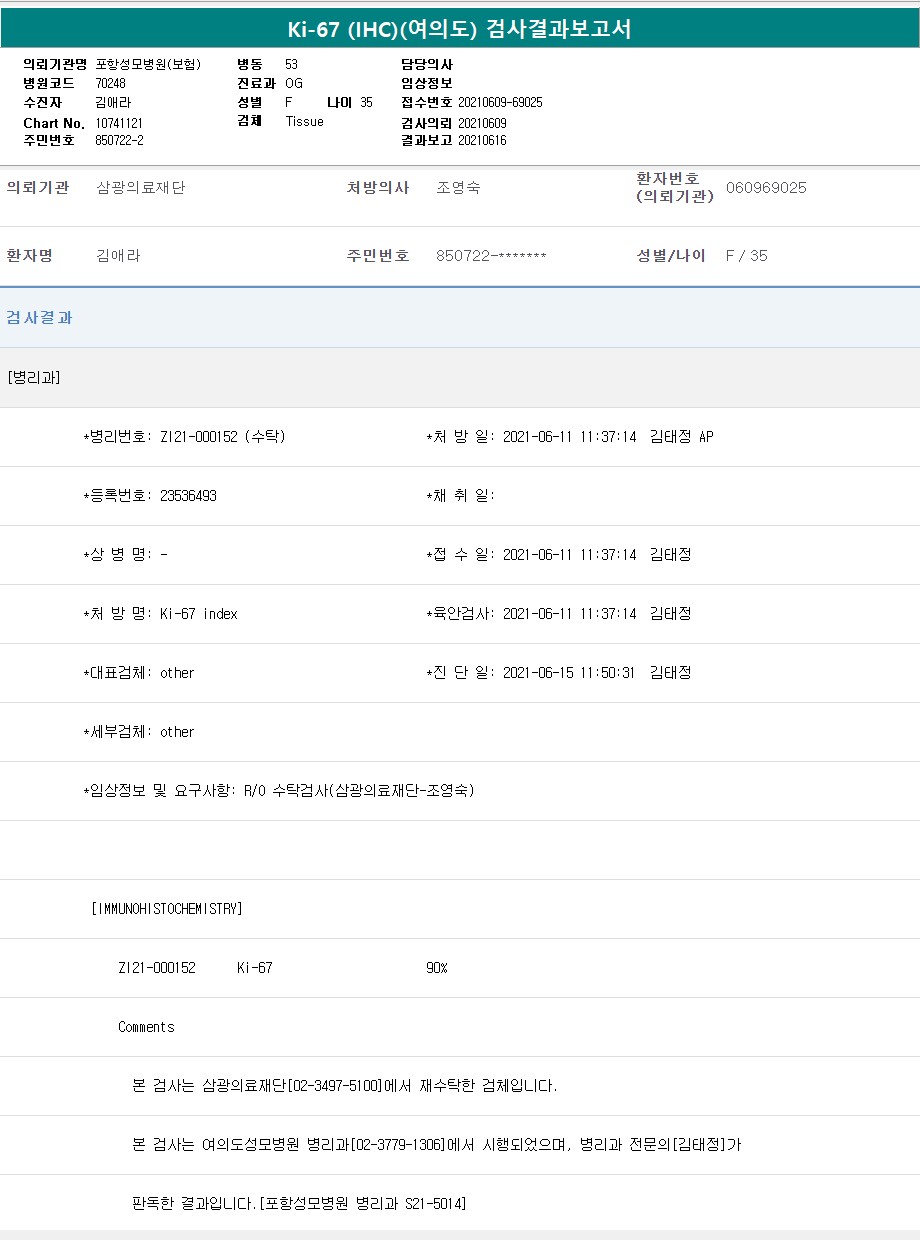Click the 임상정보 및 요구사항 row

pyautogui.click(x=279, y=791)
